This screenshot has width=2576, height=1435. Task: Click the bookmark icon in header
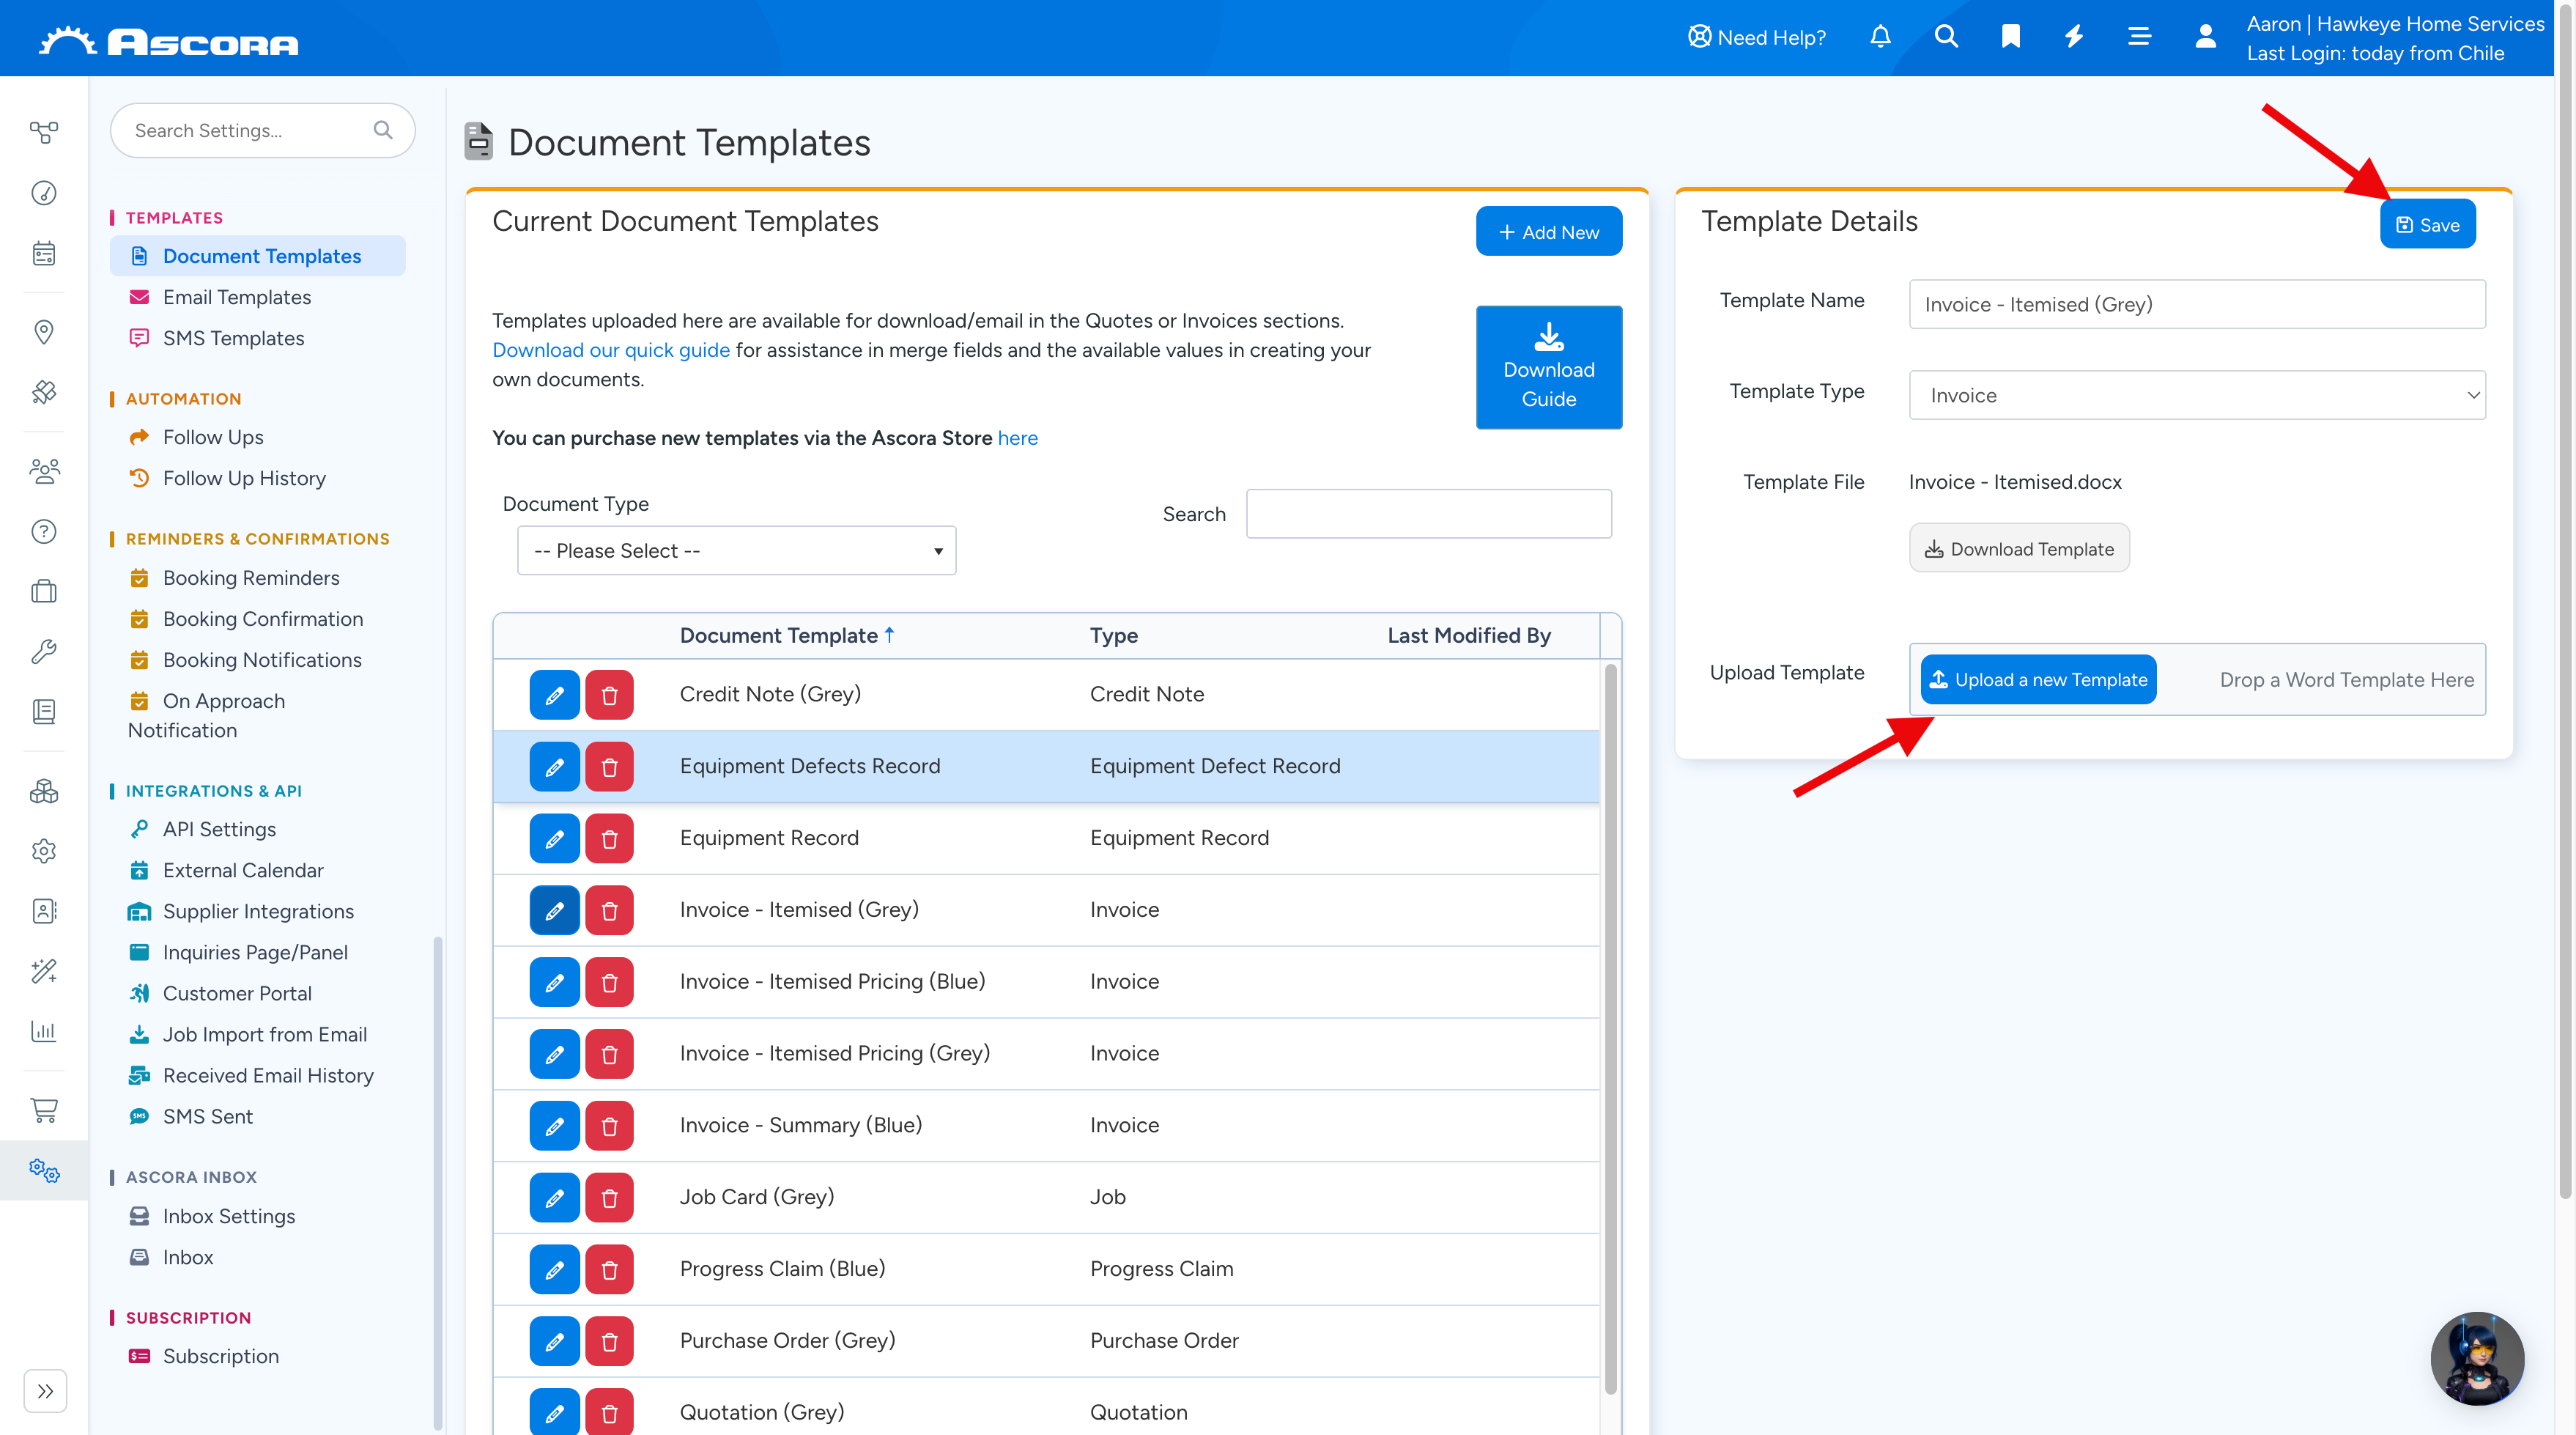[2010, 37]
